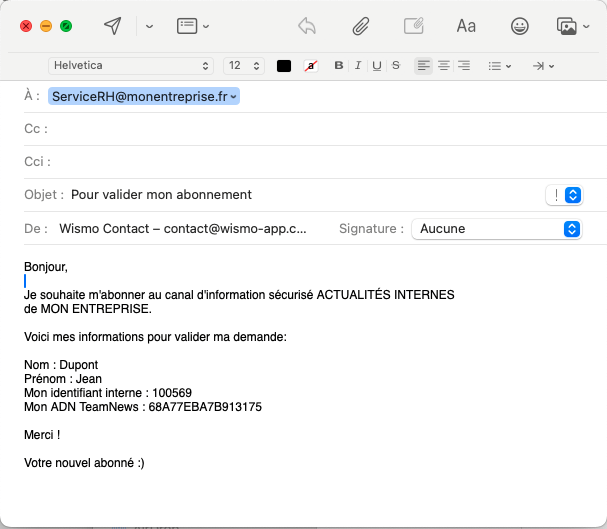Screen dimensions: 607x529
Task: Open the Signature popup set to Aucune
Action: coord(496,229)
